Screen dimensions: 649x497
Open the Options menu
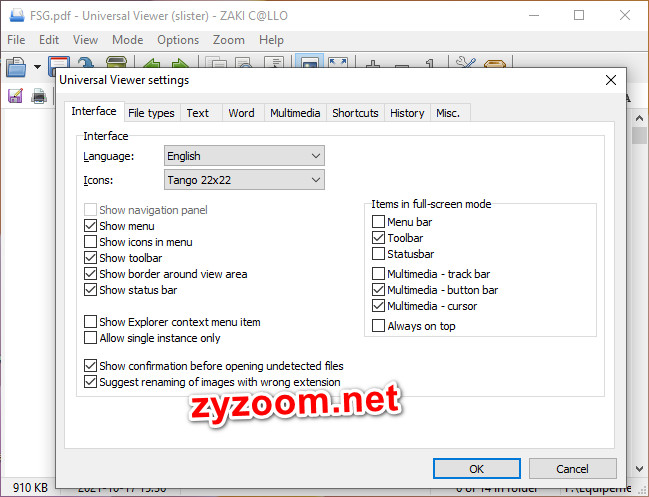coord(178,40)
